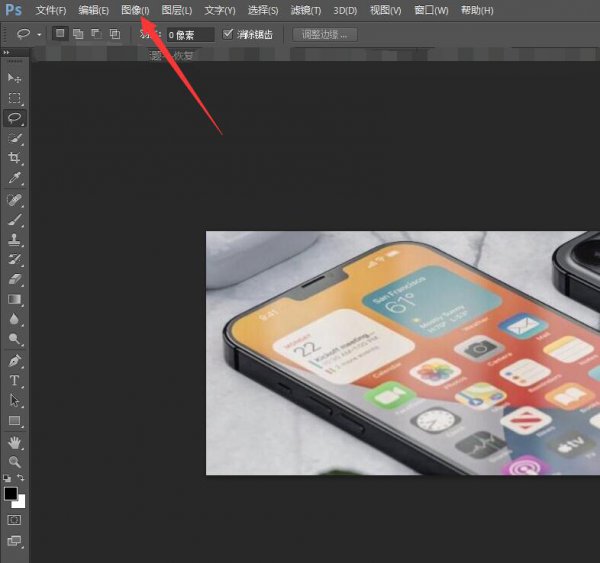This screenshot has width=600, height=563.
Task: Open the 滤镜(T) menu
Action: tap(305, 10)
